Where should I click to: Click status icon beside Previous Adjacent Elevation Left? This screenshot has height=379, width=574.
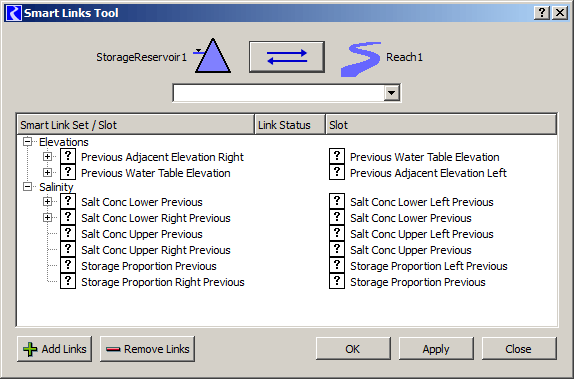point(337,172)
